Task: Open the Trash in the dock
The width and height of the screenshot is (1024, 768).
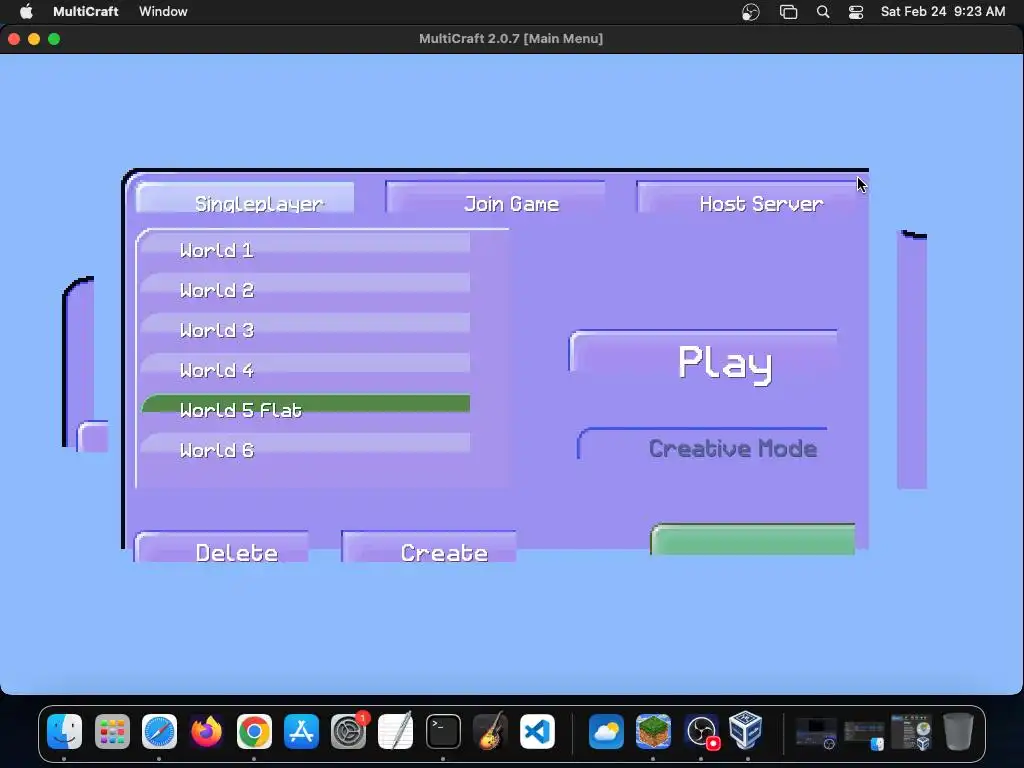Action: click(958, 731)
